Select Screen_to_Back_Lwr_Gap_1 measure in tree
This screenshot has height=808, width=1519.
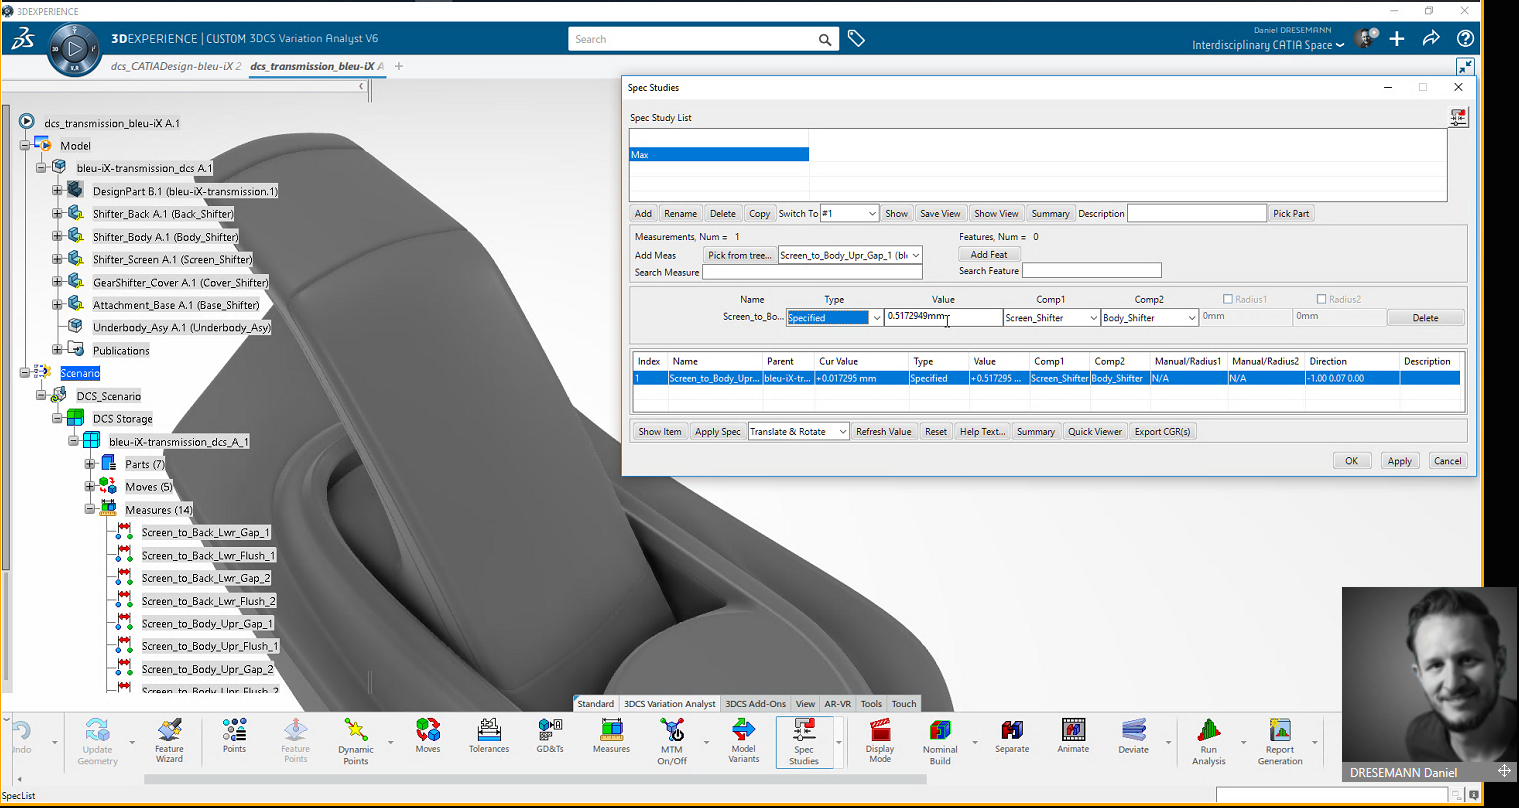coord(206,533)
